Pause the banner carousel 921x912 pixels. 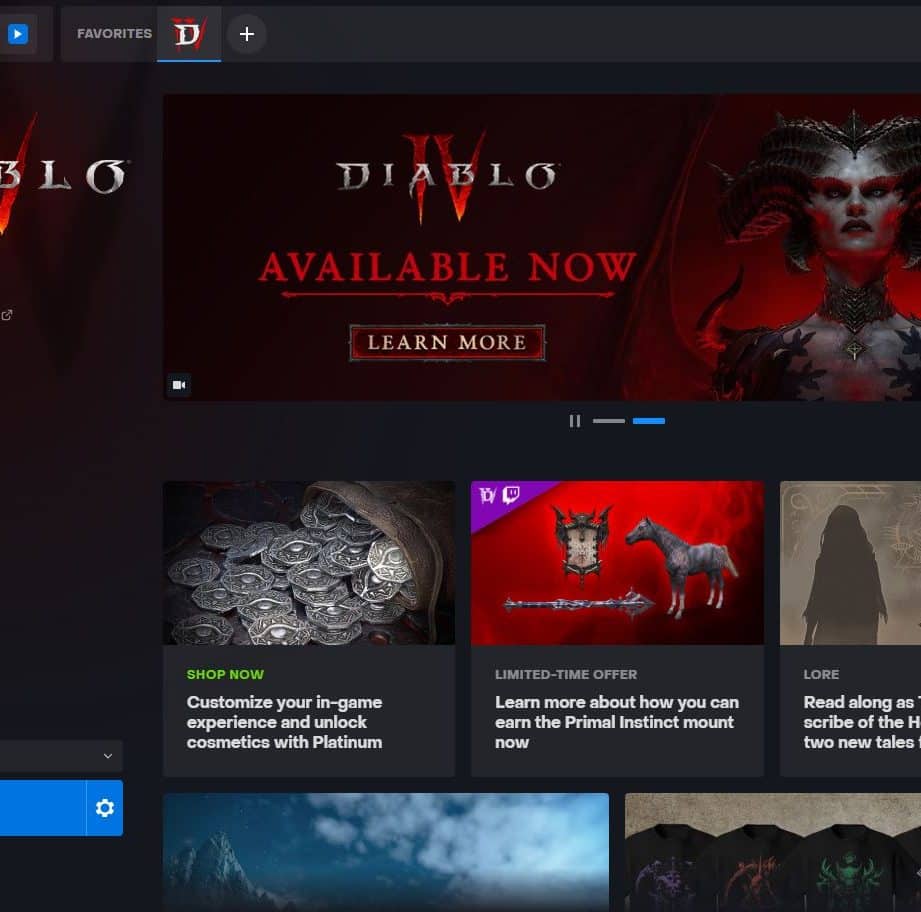(574, 421)
